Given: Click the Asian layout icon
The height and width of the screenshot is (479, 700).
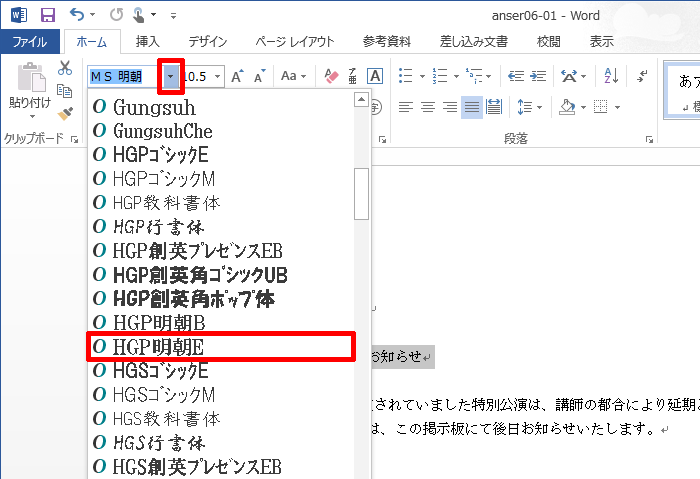Looking at the screenshot, I should pos(569,76).
